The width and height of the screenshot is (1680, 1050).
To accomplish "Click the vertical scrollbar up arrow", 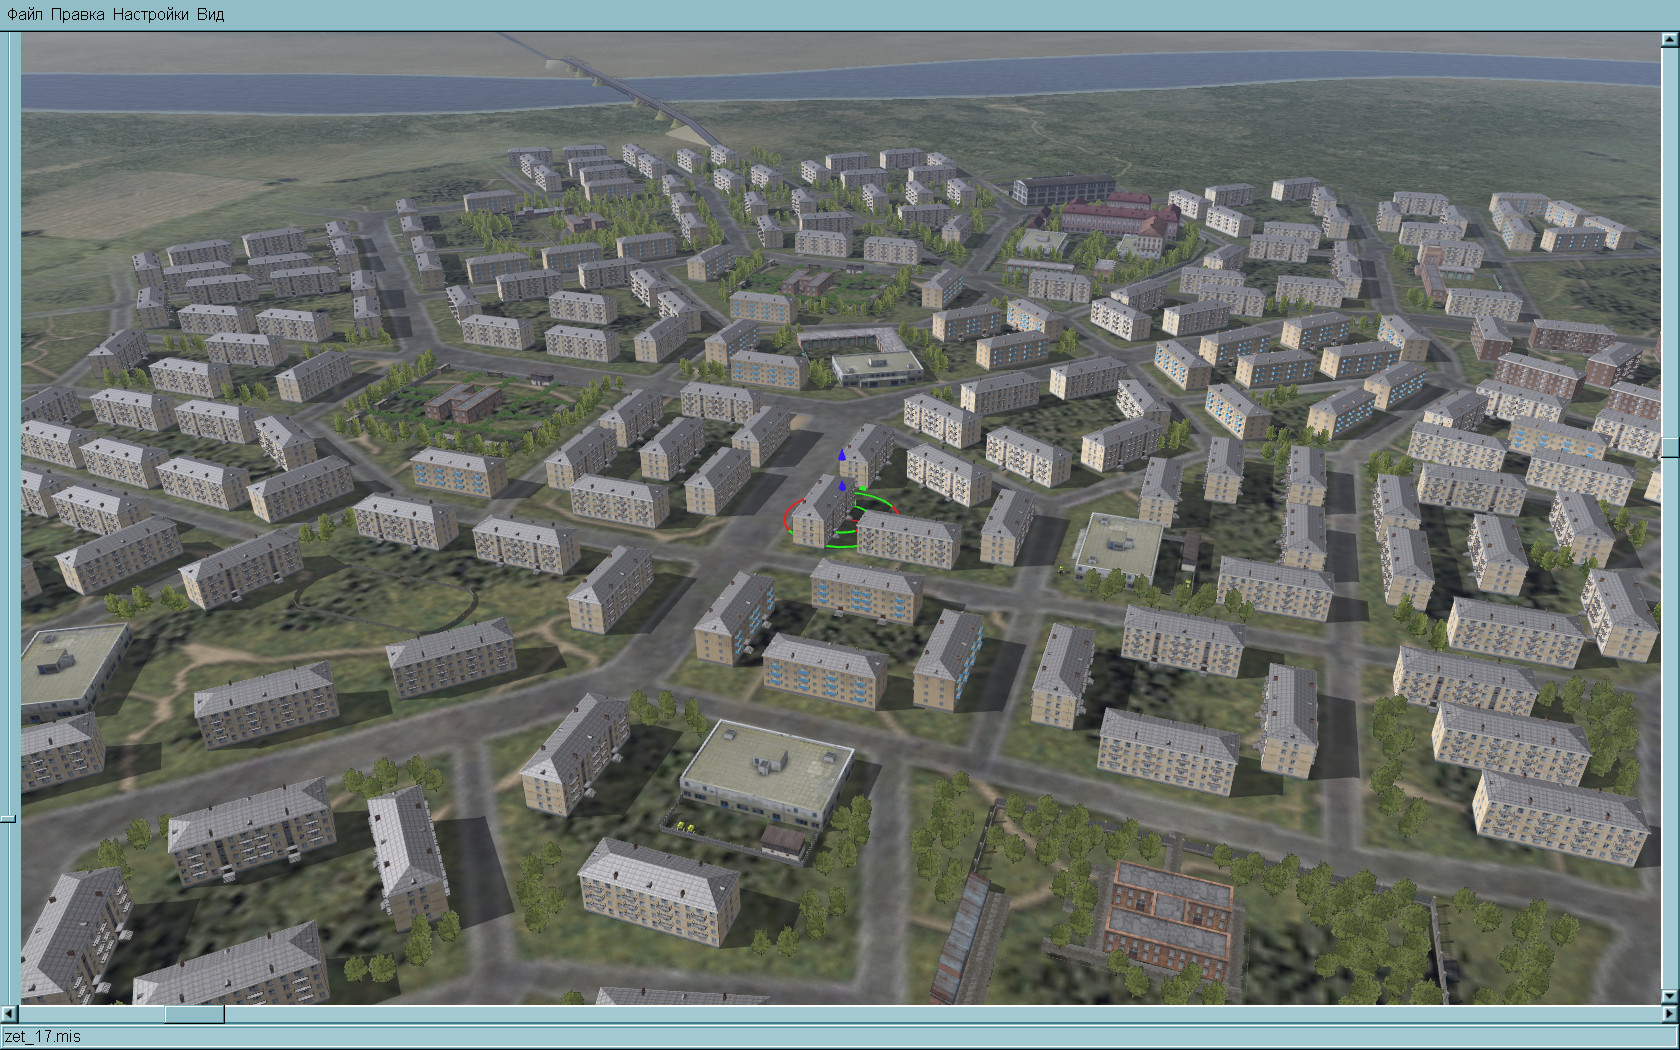I will (x=1669, y=40).
